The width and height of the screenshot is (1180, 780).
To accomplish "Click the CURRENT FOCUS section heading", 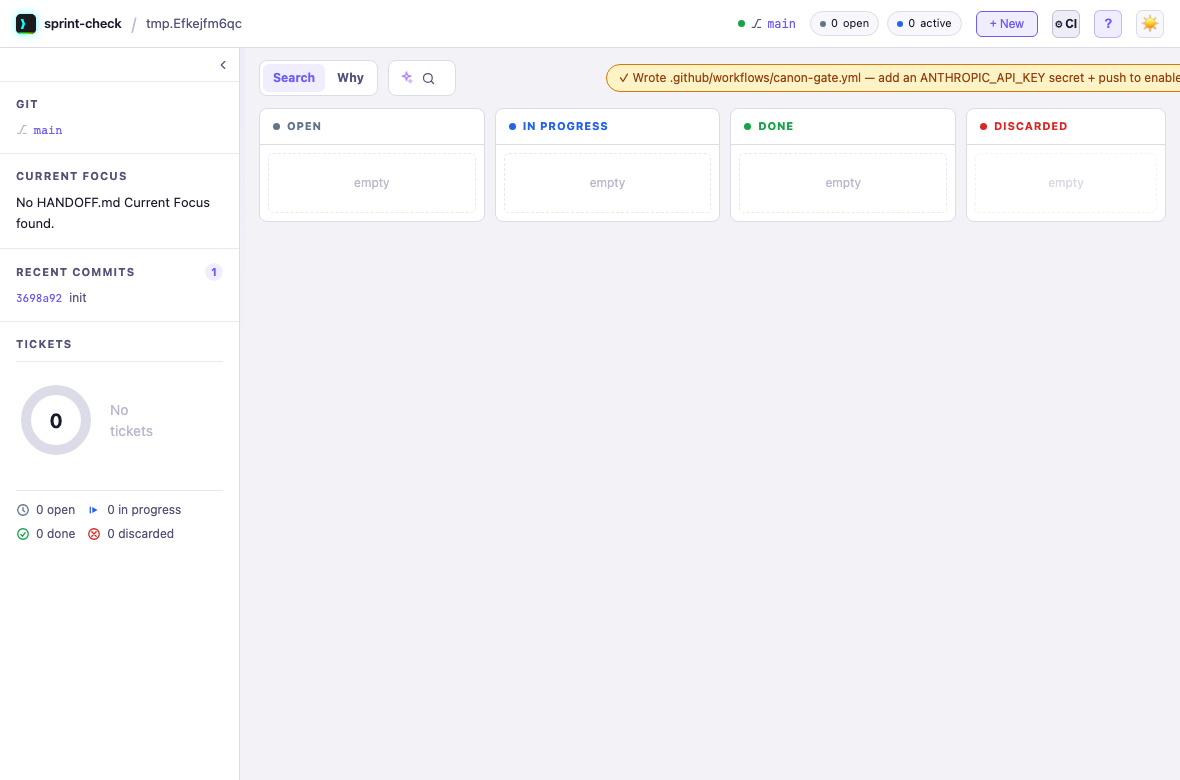I will [x=71, y=176].
